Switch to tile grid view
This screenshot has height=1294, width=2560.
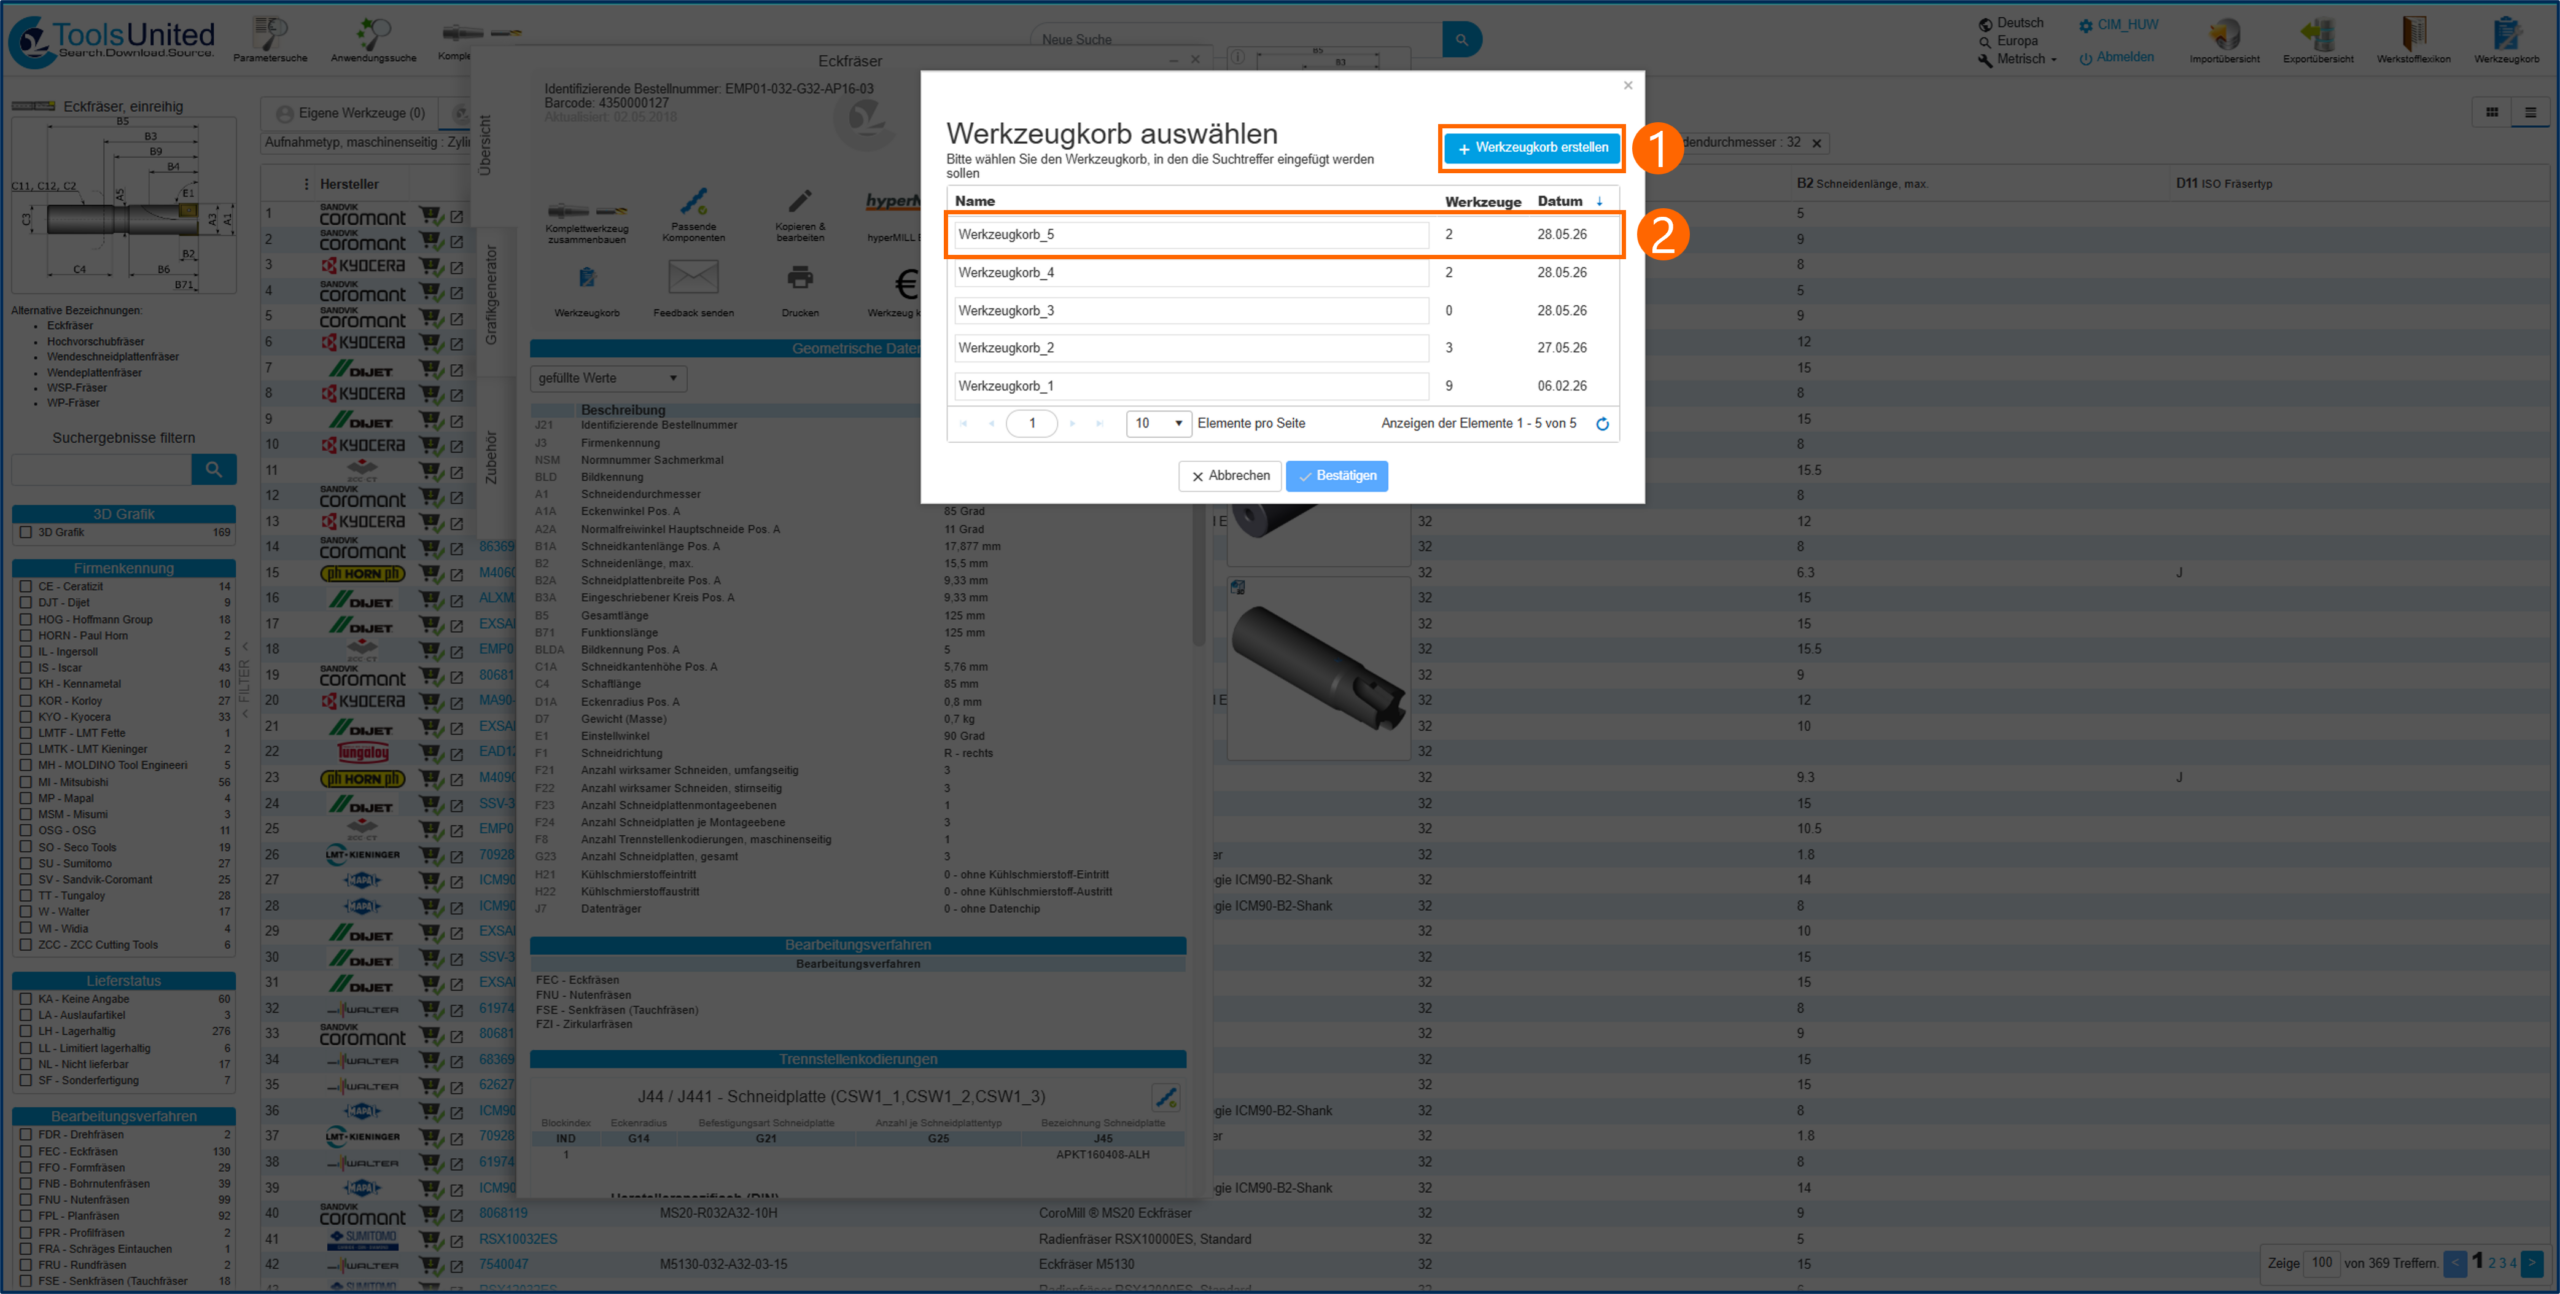(2492, 113)
